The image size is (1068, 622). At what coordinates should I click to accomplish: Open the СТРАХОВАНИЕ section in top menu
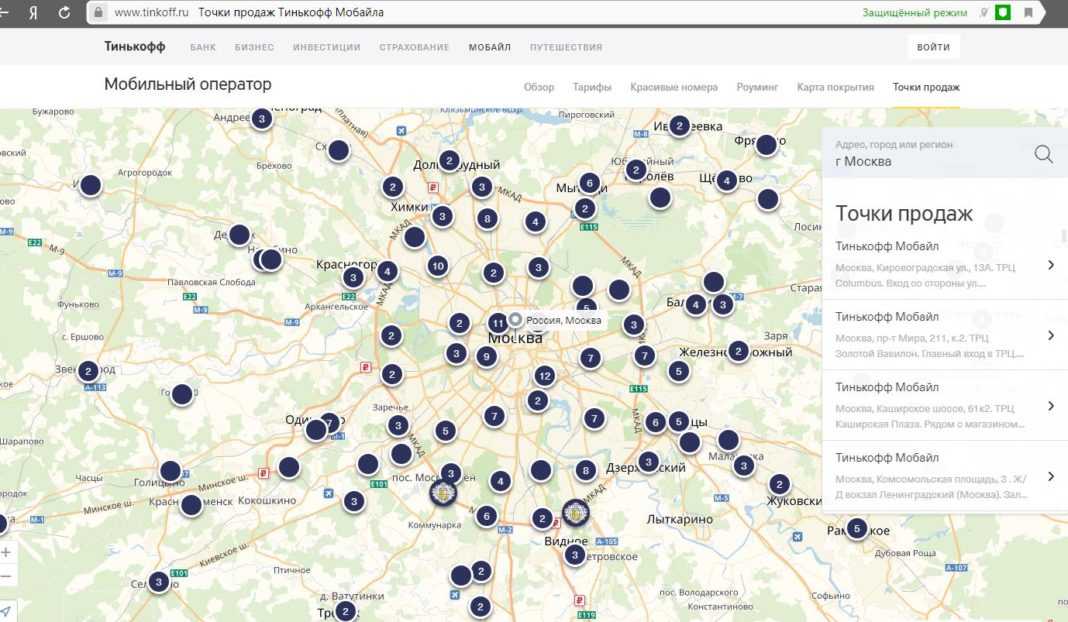tap(414, 47)
